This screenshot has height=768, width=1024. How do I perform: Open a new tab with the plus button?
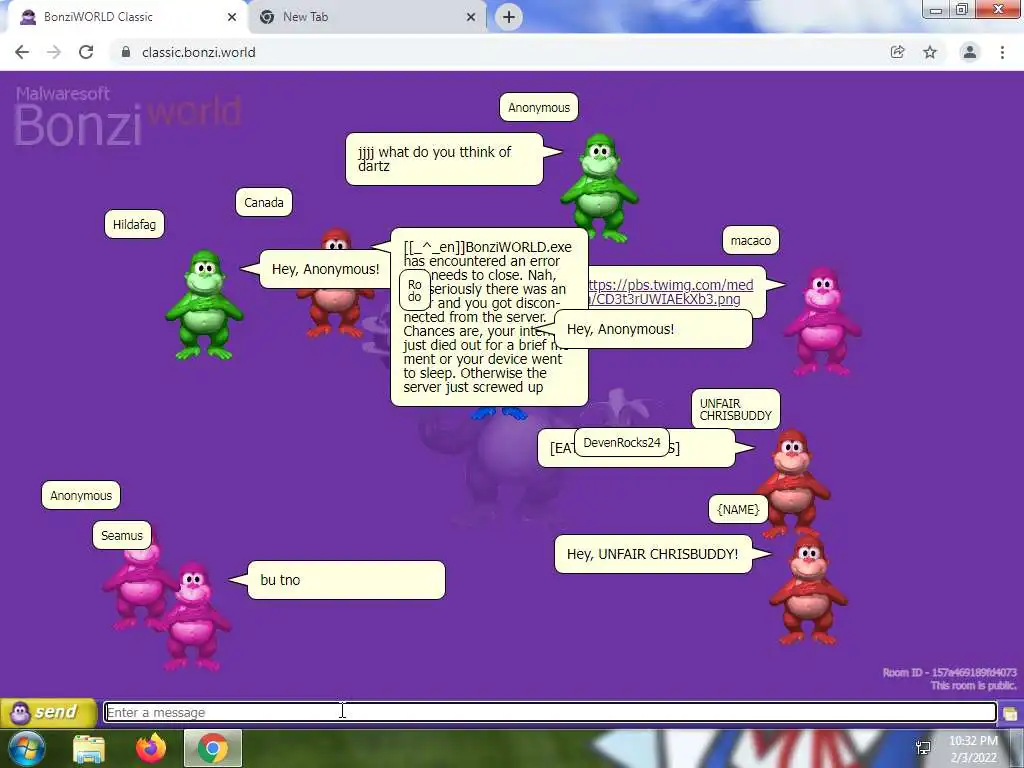coord(509,17)
